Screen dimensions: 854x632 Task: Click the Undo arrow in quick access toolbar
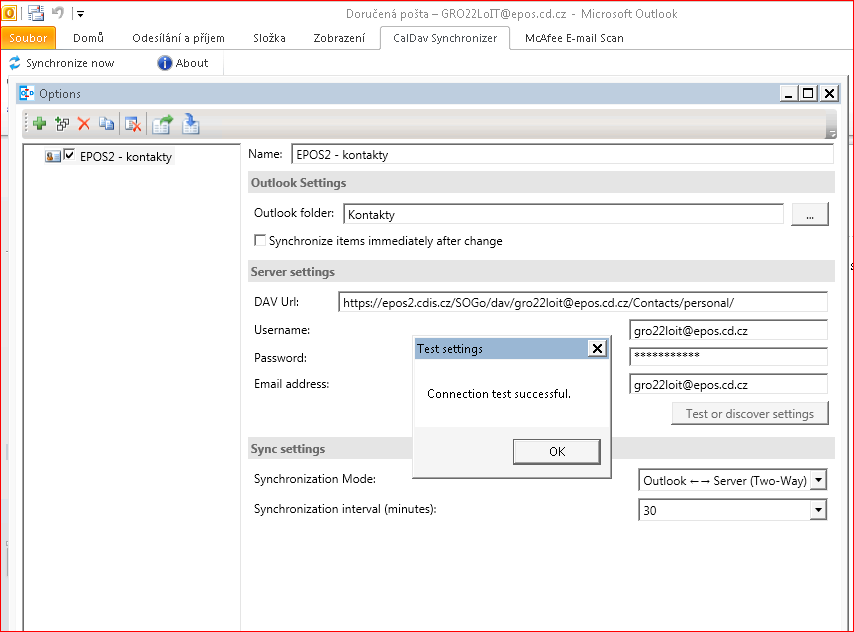(58, 12)
